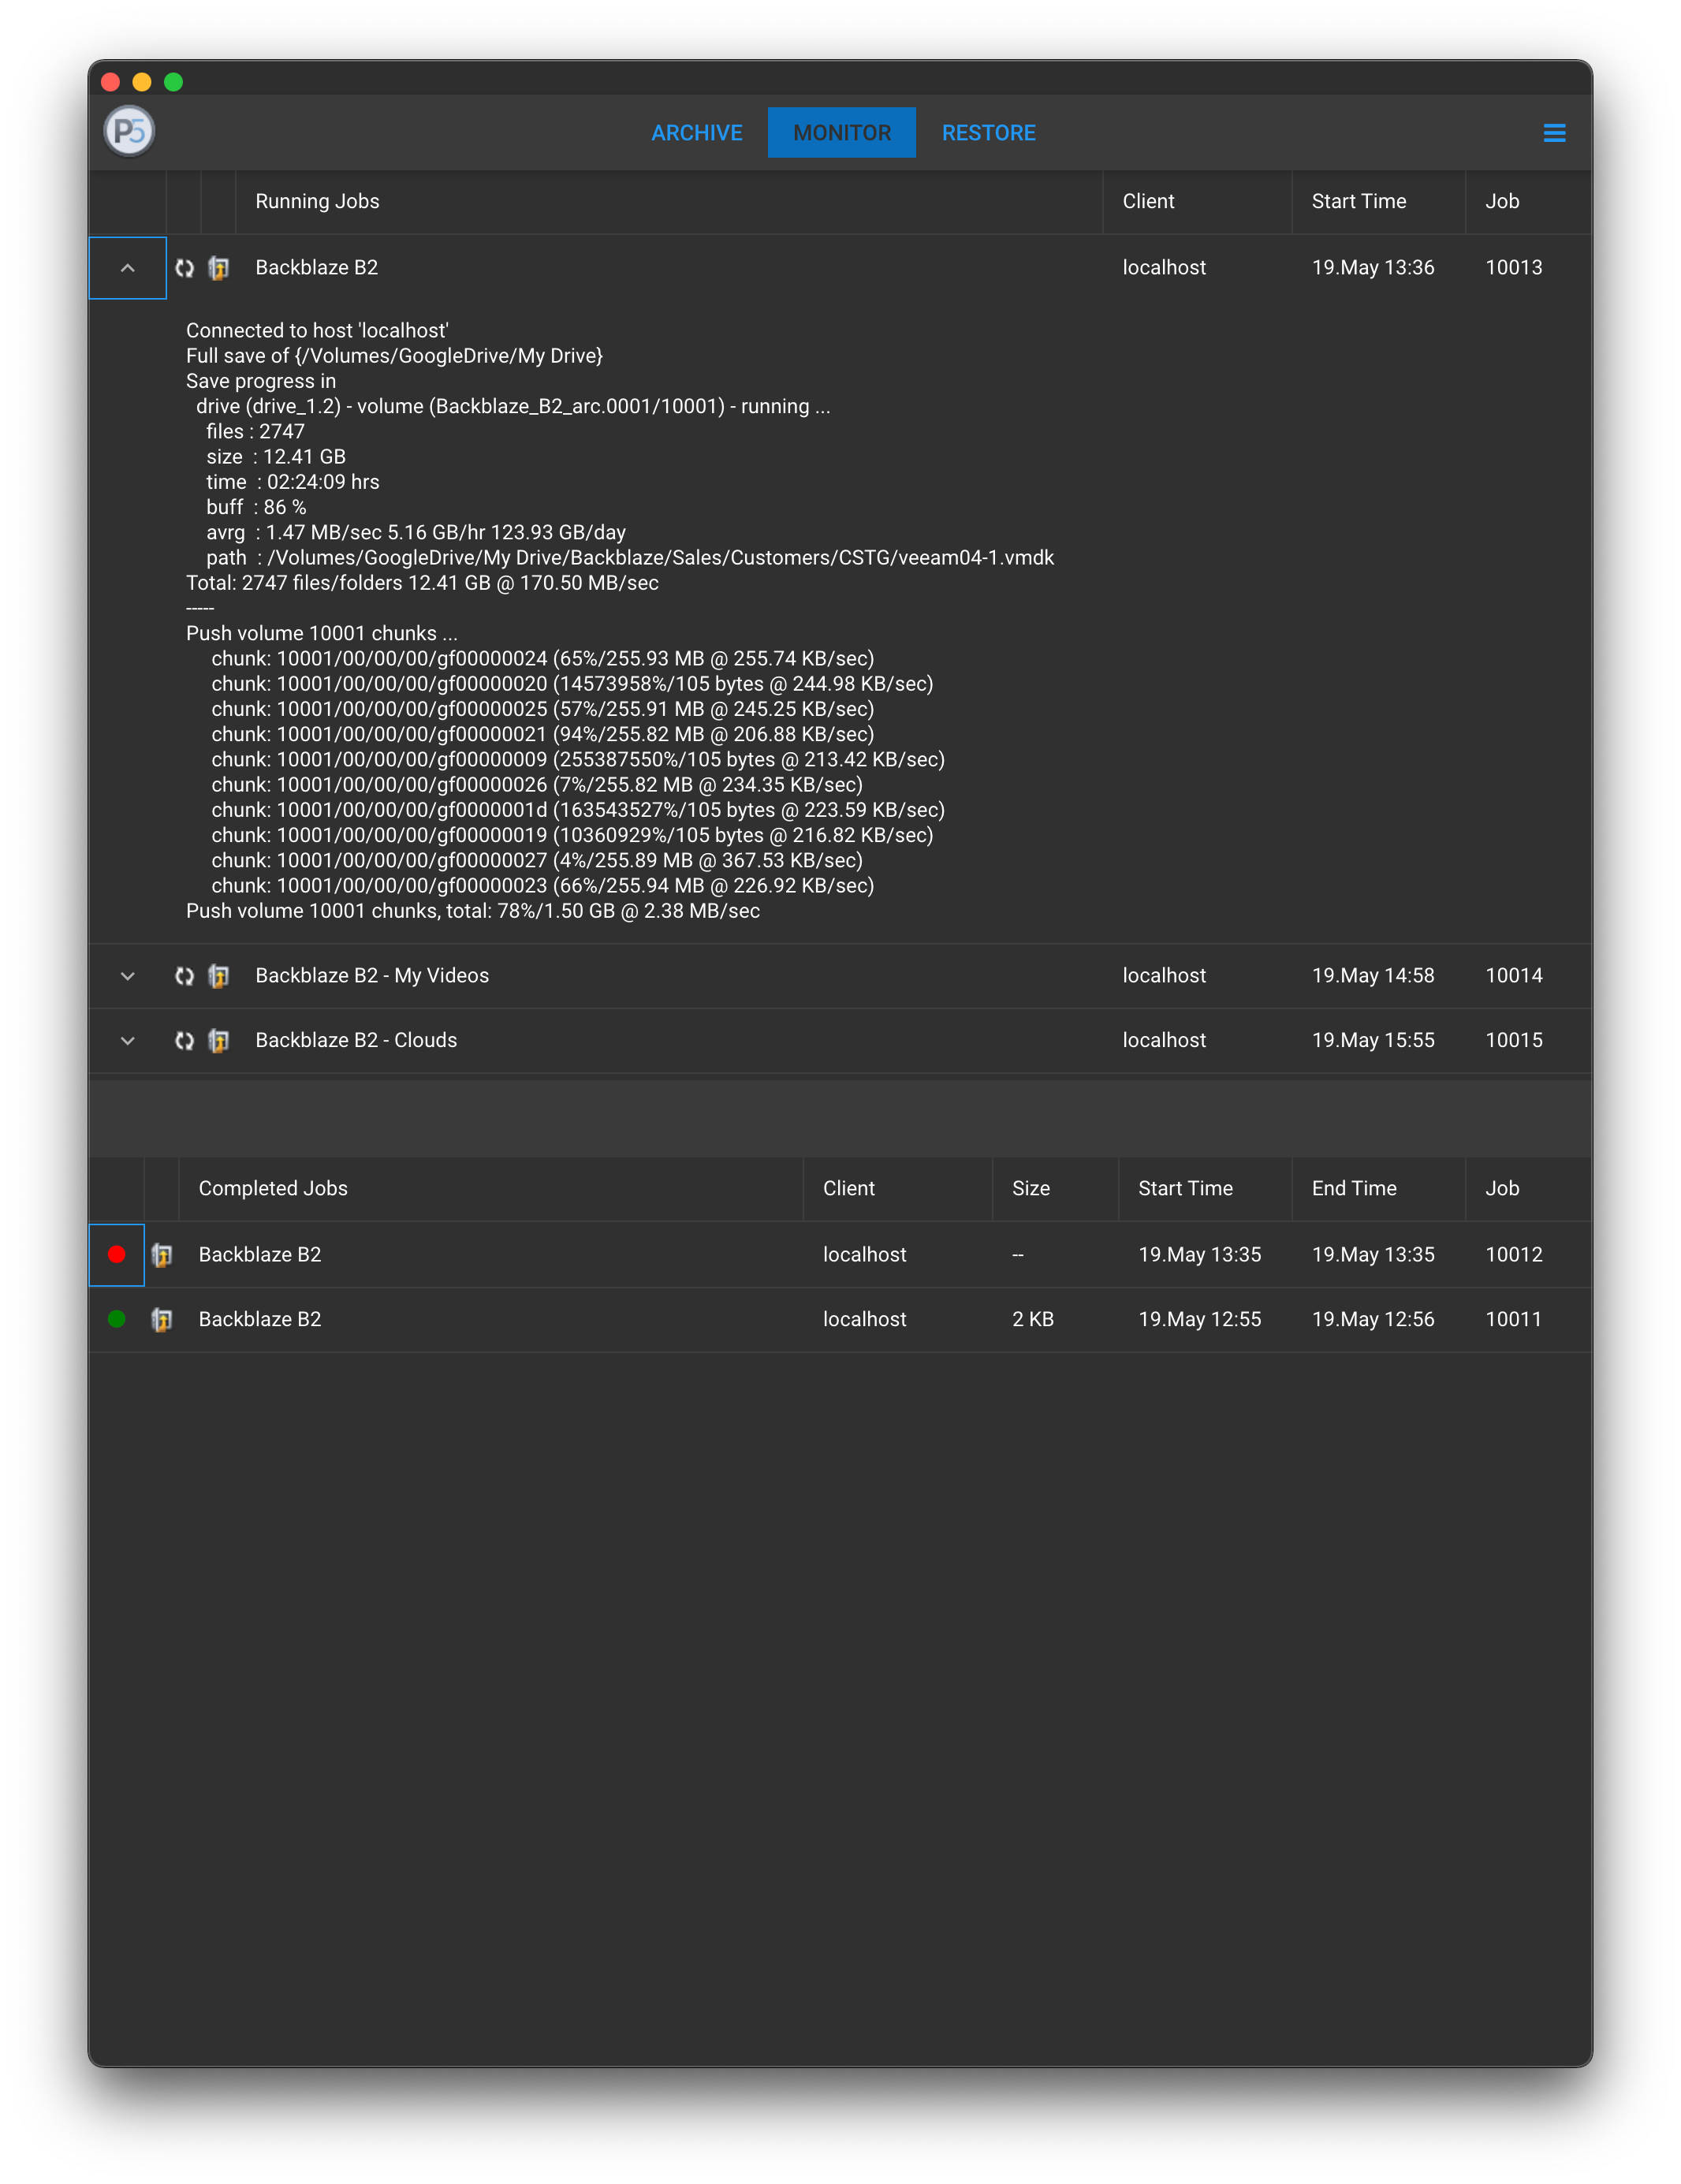Click completed job number 10011
1681x2184 pixels.
[1514, 1320]
